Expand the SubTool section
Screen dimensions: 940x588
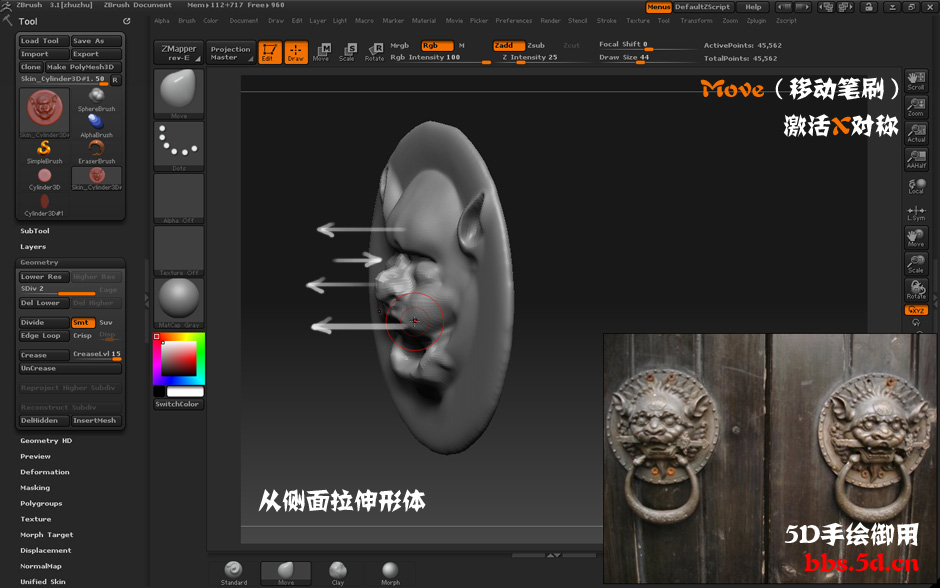35,231
